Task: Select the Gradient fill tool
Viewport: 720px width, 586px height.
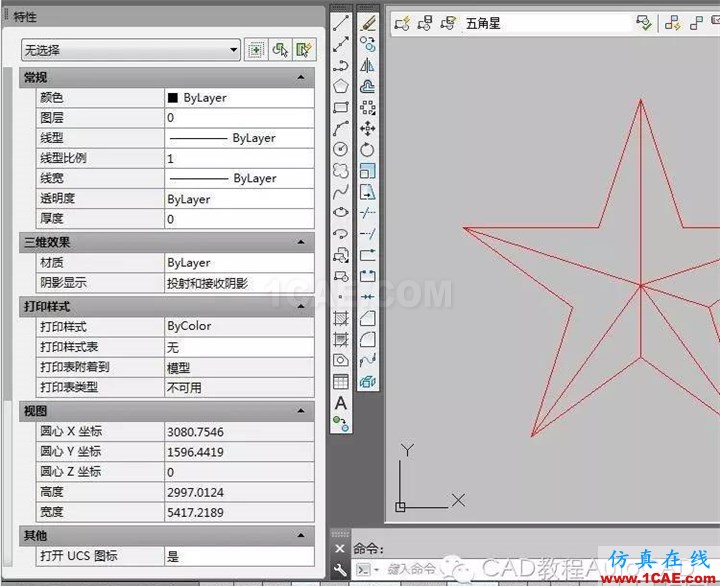Action: tap(341, 339)
